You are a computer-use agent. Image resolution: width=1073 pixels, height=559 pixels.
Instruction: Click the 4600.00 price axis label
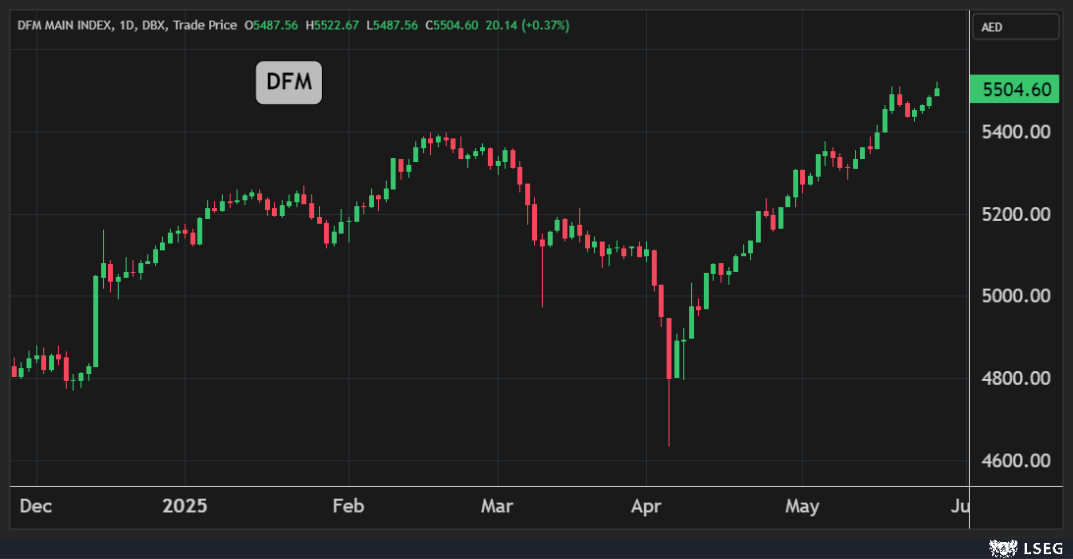pyautogui.click(x=1016, y=461)
